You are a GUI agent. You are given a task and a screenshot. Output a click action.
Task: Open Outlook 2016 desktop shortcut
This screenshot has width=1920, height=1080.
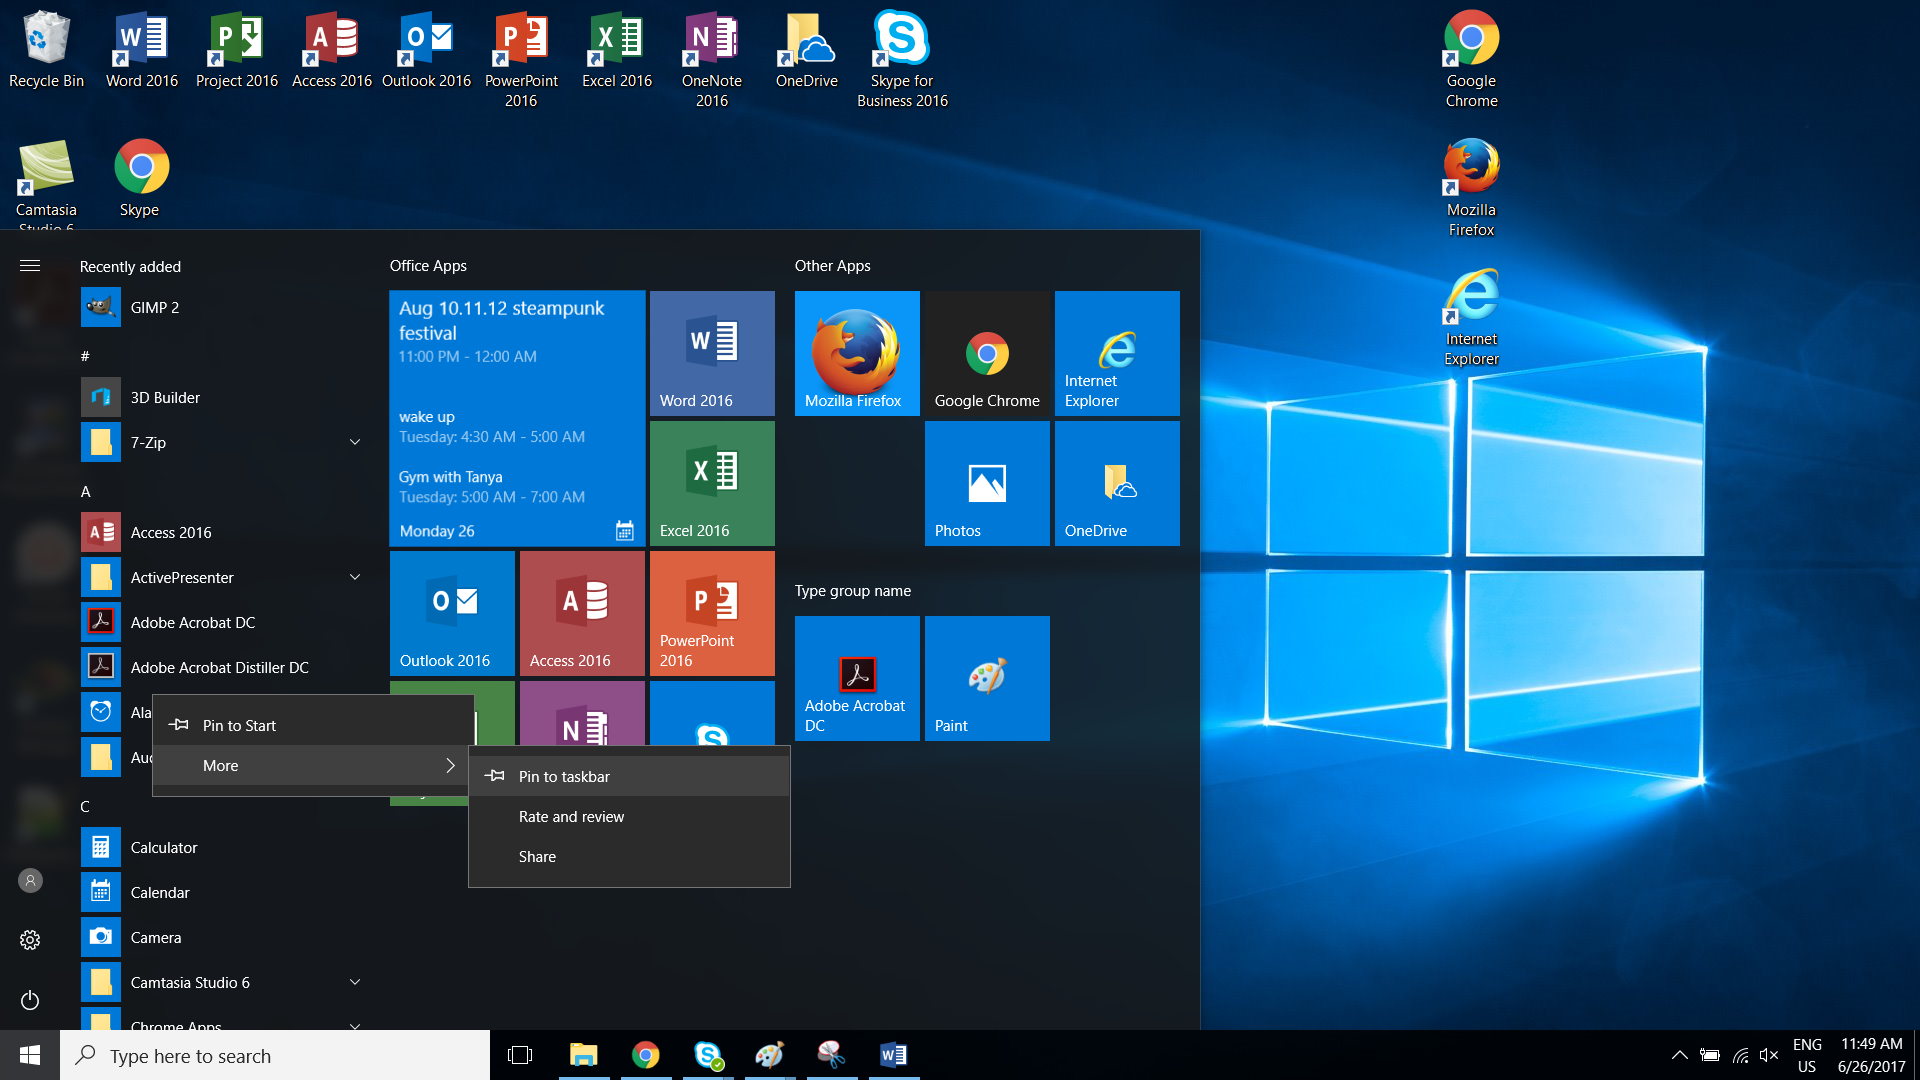(x=427, y=50)
